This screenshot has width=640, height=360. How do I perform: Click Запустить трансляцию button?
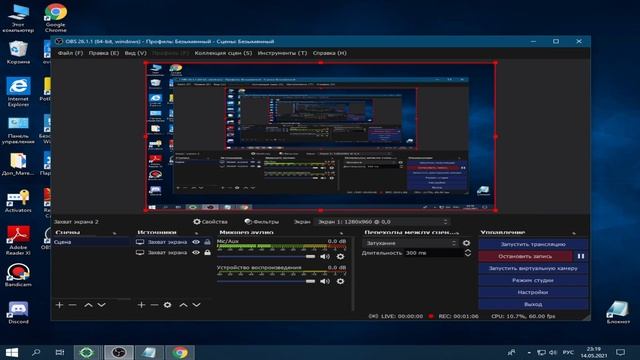point(533,244)
